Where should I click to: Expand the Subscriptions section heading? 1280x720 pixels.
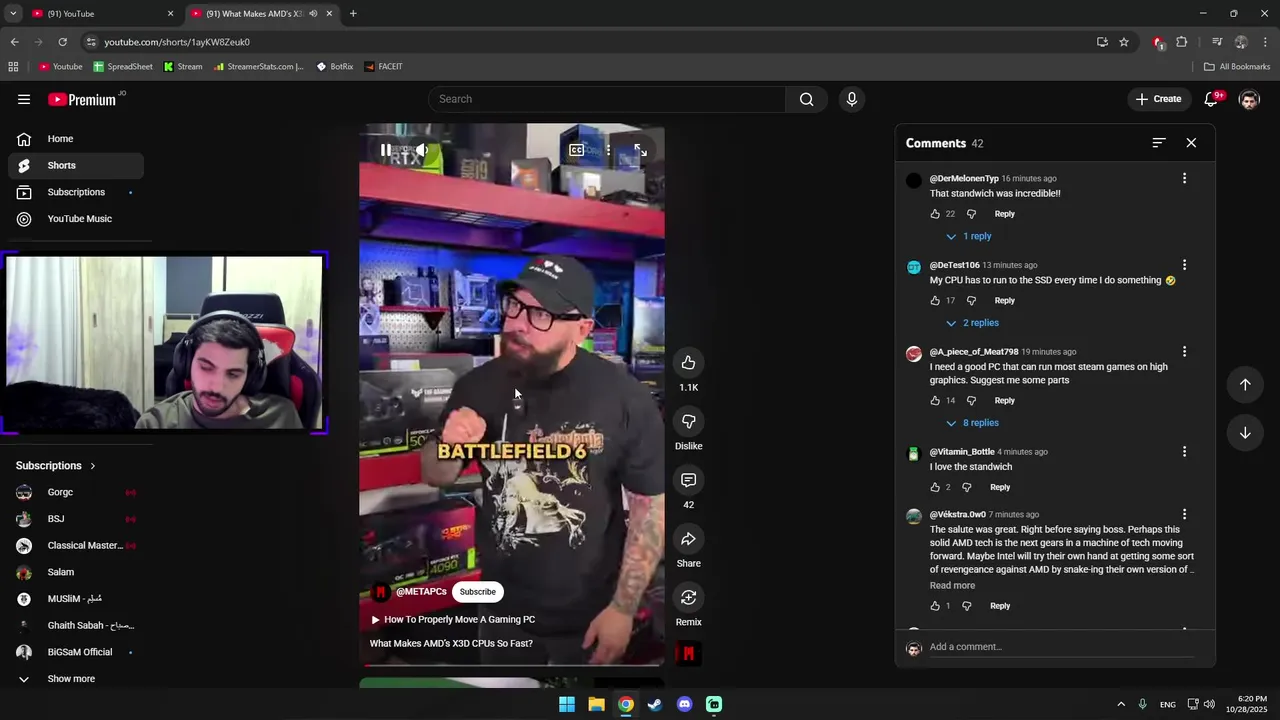pos(56,466)
